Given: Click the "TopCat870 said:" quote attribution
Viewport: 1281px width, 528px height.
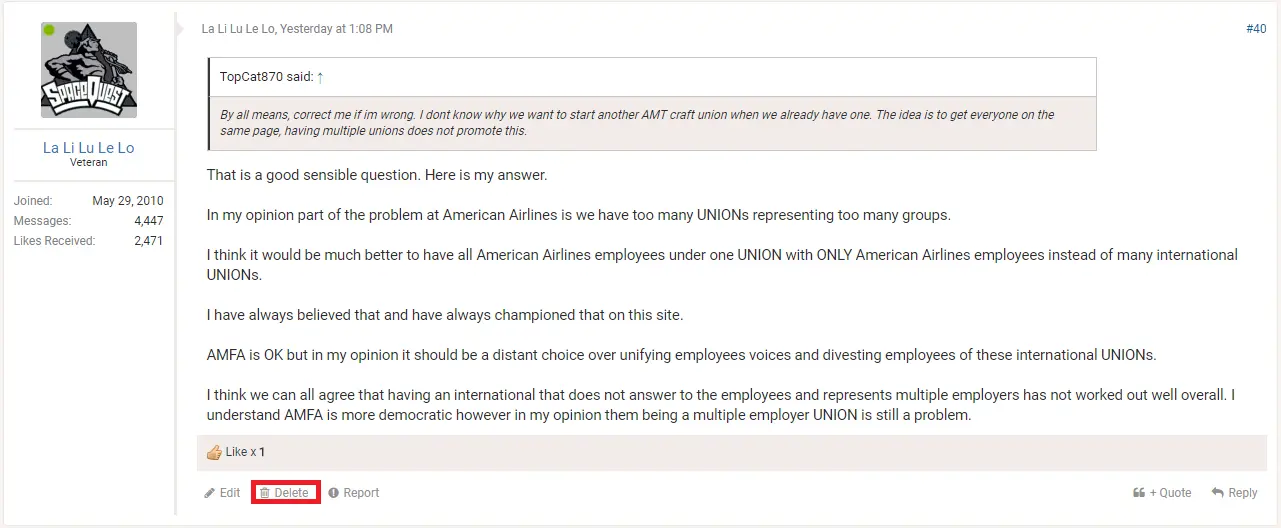Looking at the screenshot, I should [x=266, y=77].
